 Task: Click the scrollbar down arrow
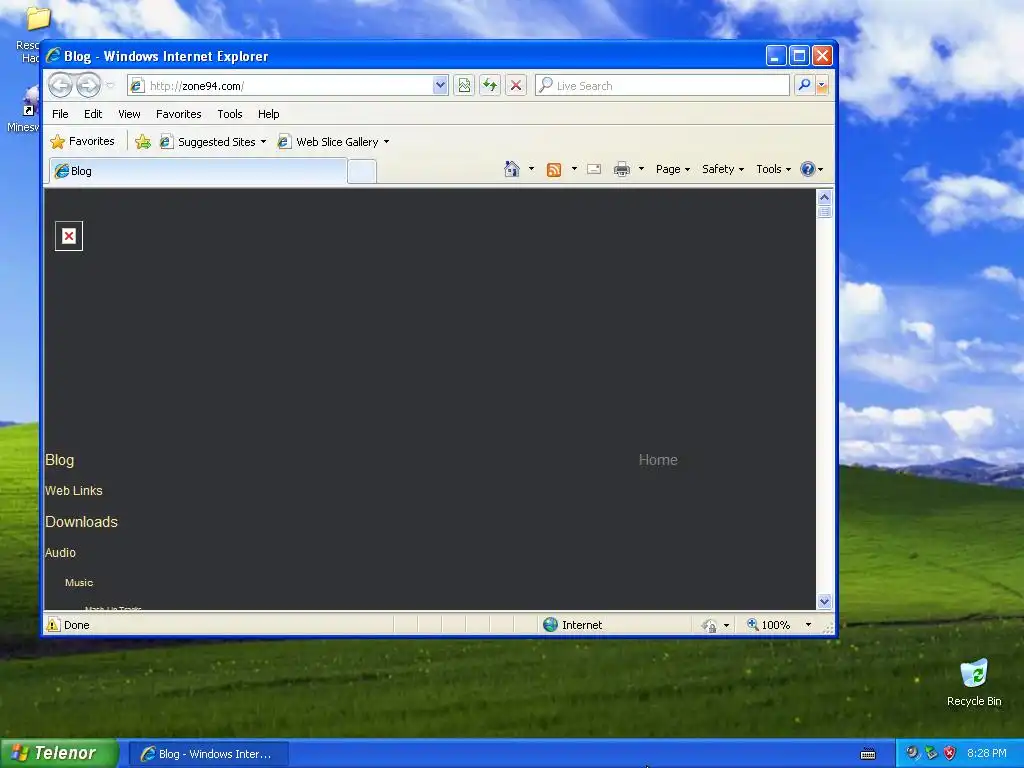[x=824, y=601]
